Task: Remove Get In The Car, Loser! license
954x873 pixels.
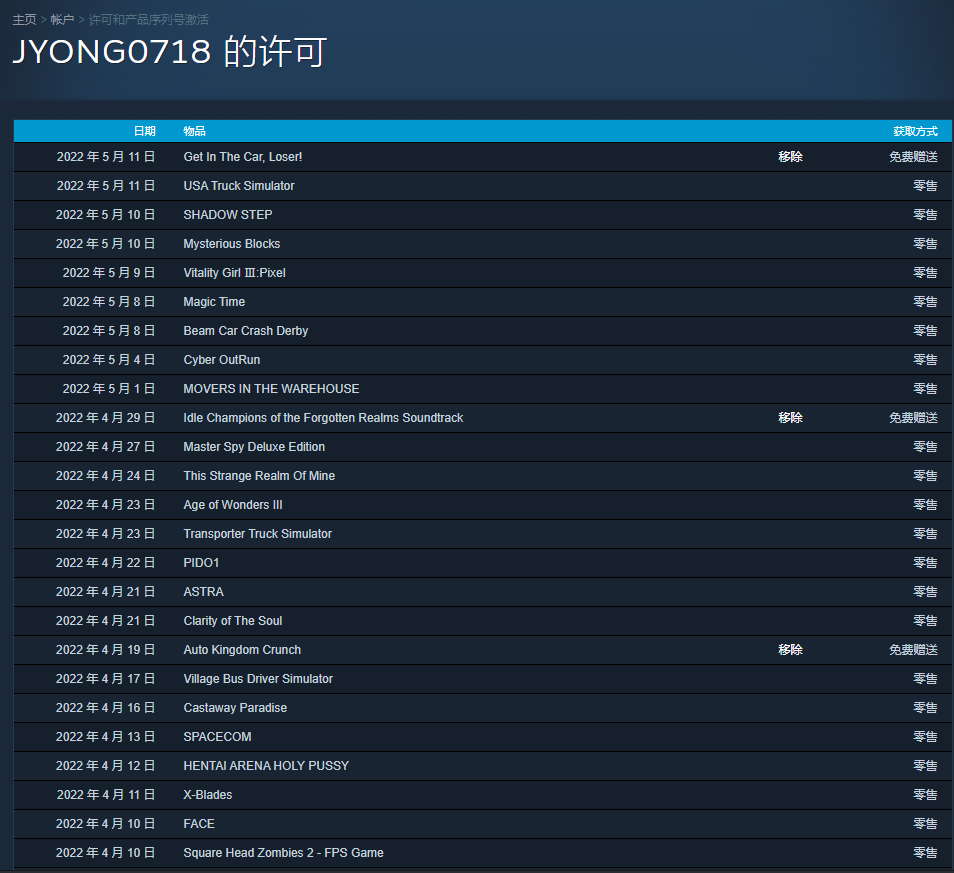Action: point(790,157)
